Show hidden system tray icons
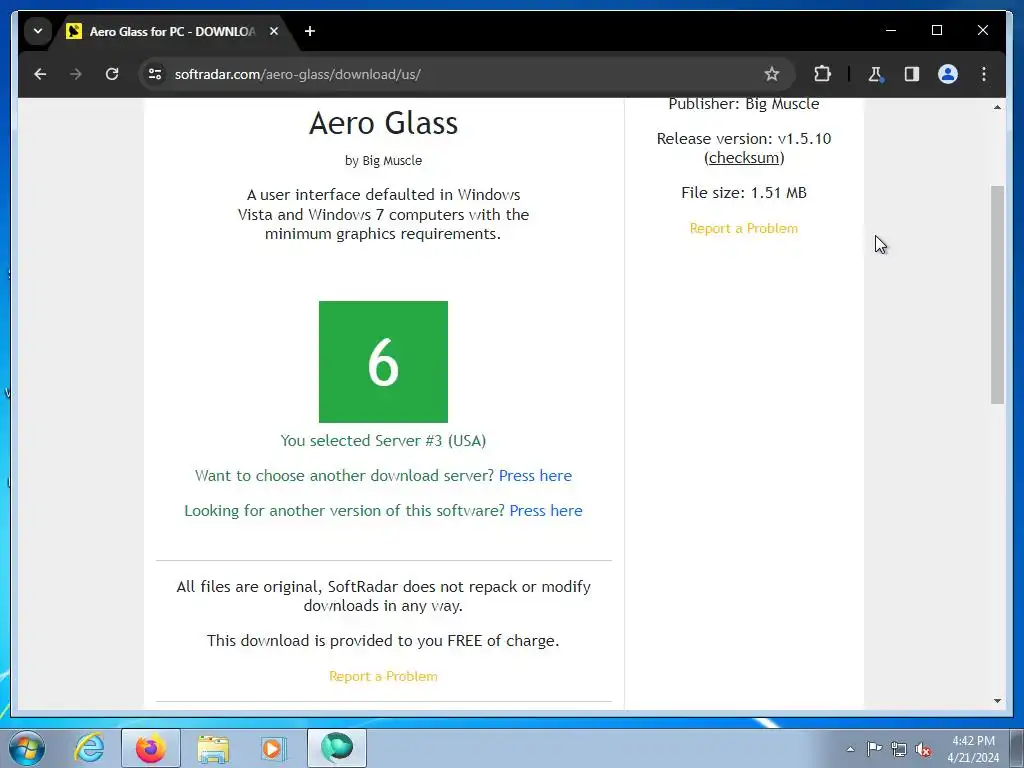Image resolution: width=1024 pixels, height=768 pixels. pos(850,749)
